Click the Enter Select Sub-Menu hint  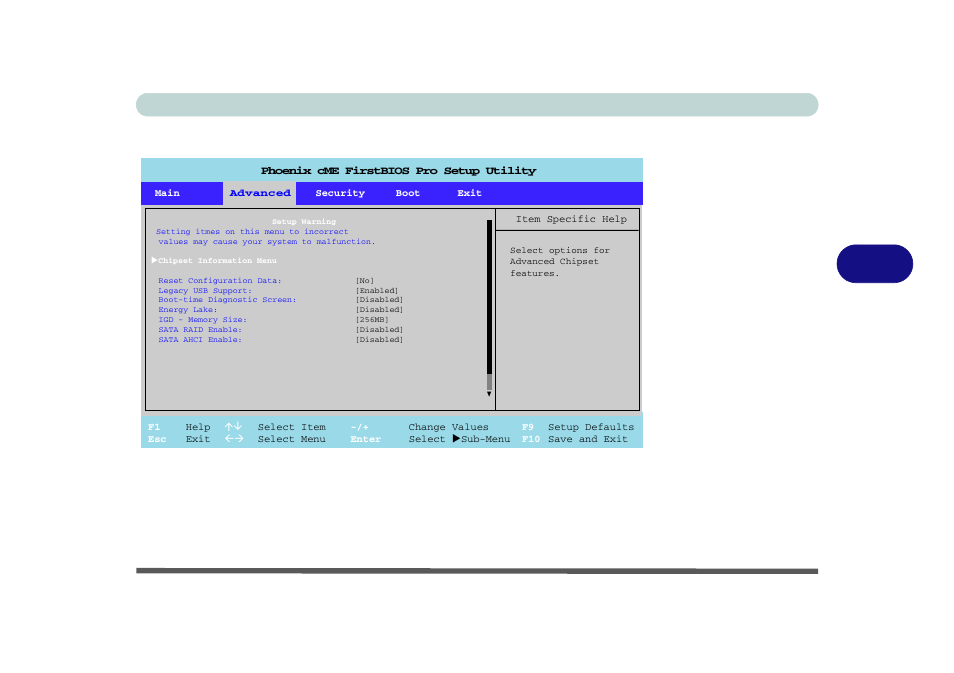(430, 439)
